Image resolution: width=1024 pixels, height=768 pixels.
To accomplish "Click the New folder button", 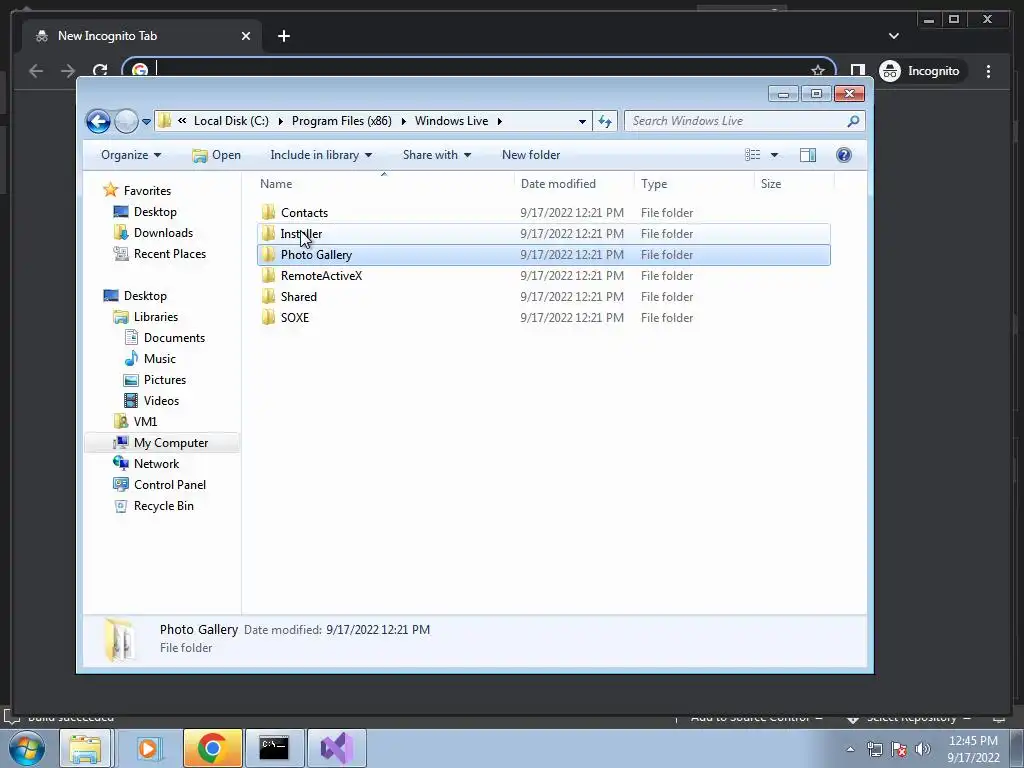I will 531,155.
